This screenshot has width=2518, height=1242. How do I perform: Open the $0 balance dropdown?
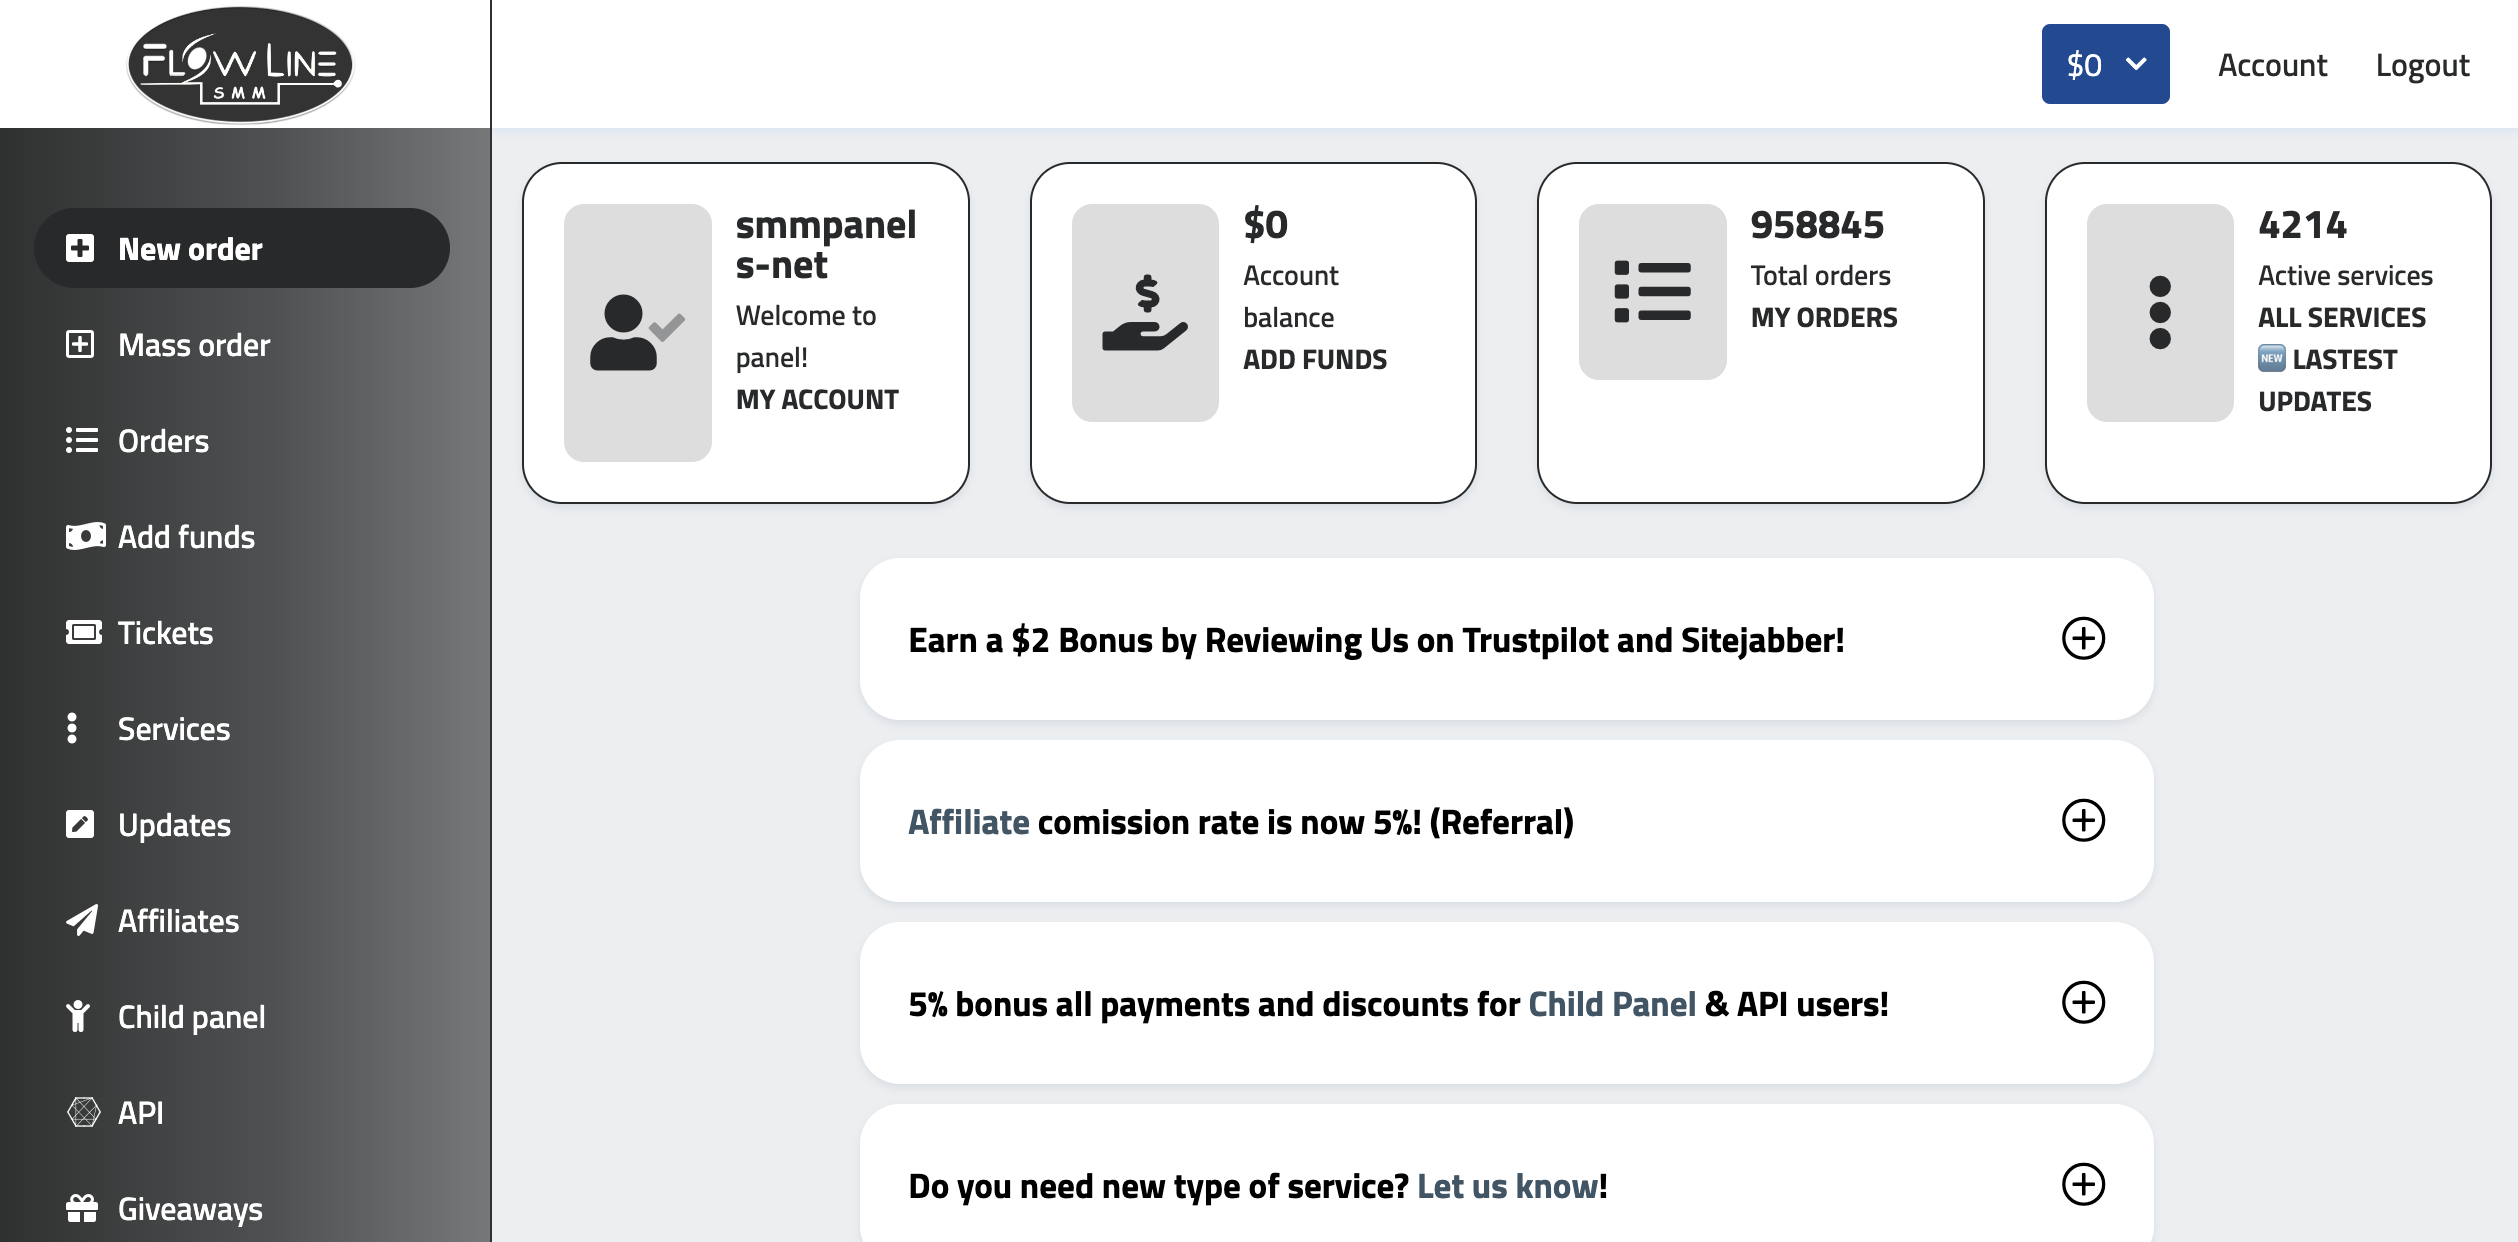click(x=2105, y=64)
